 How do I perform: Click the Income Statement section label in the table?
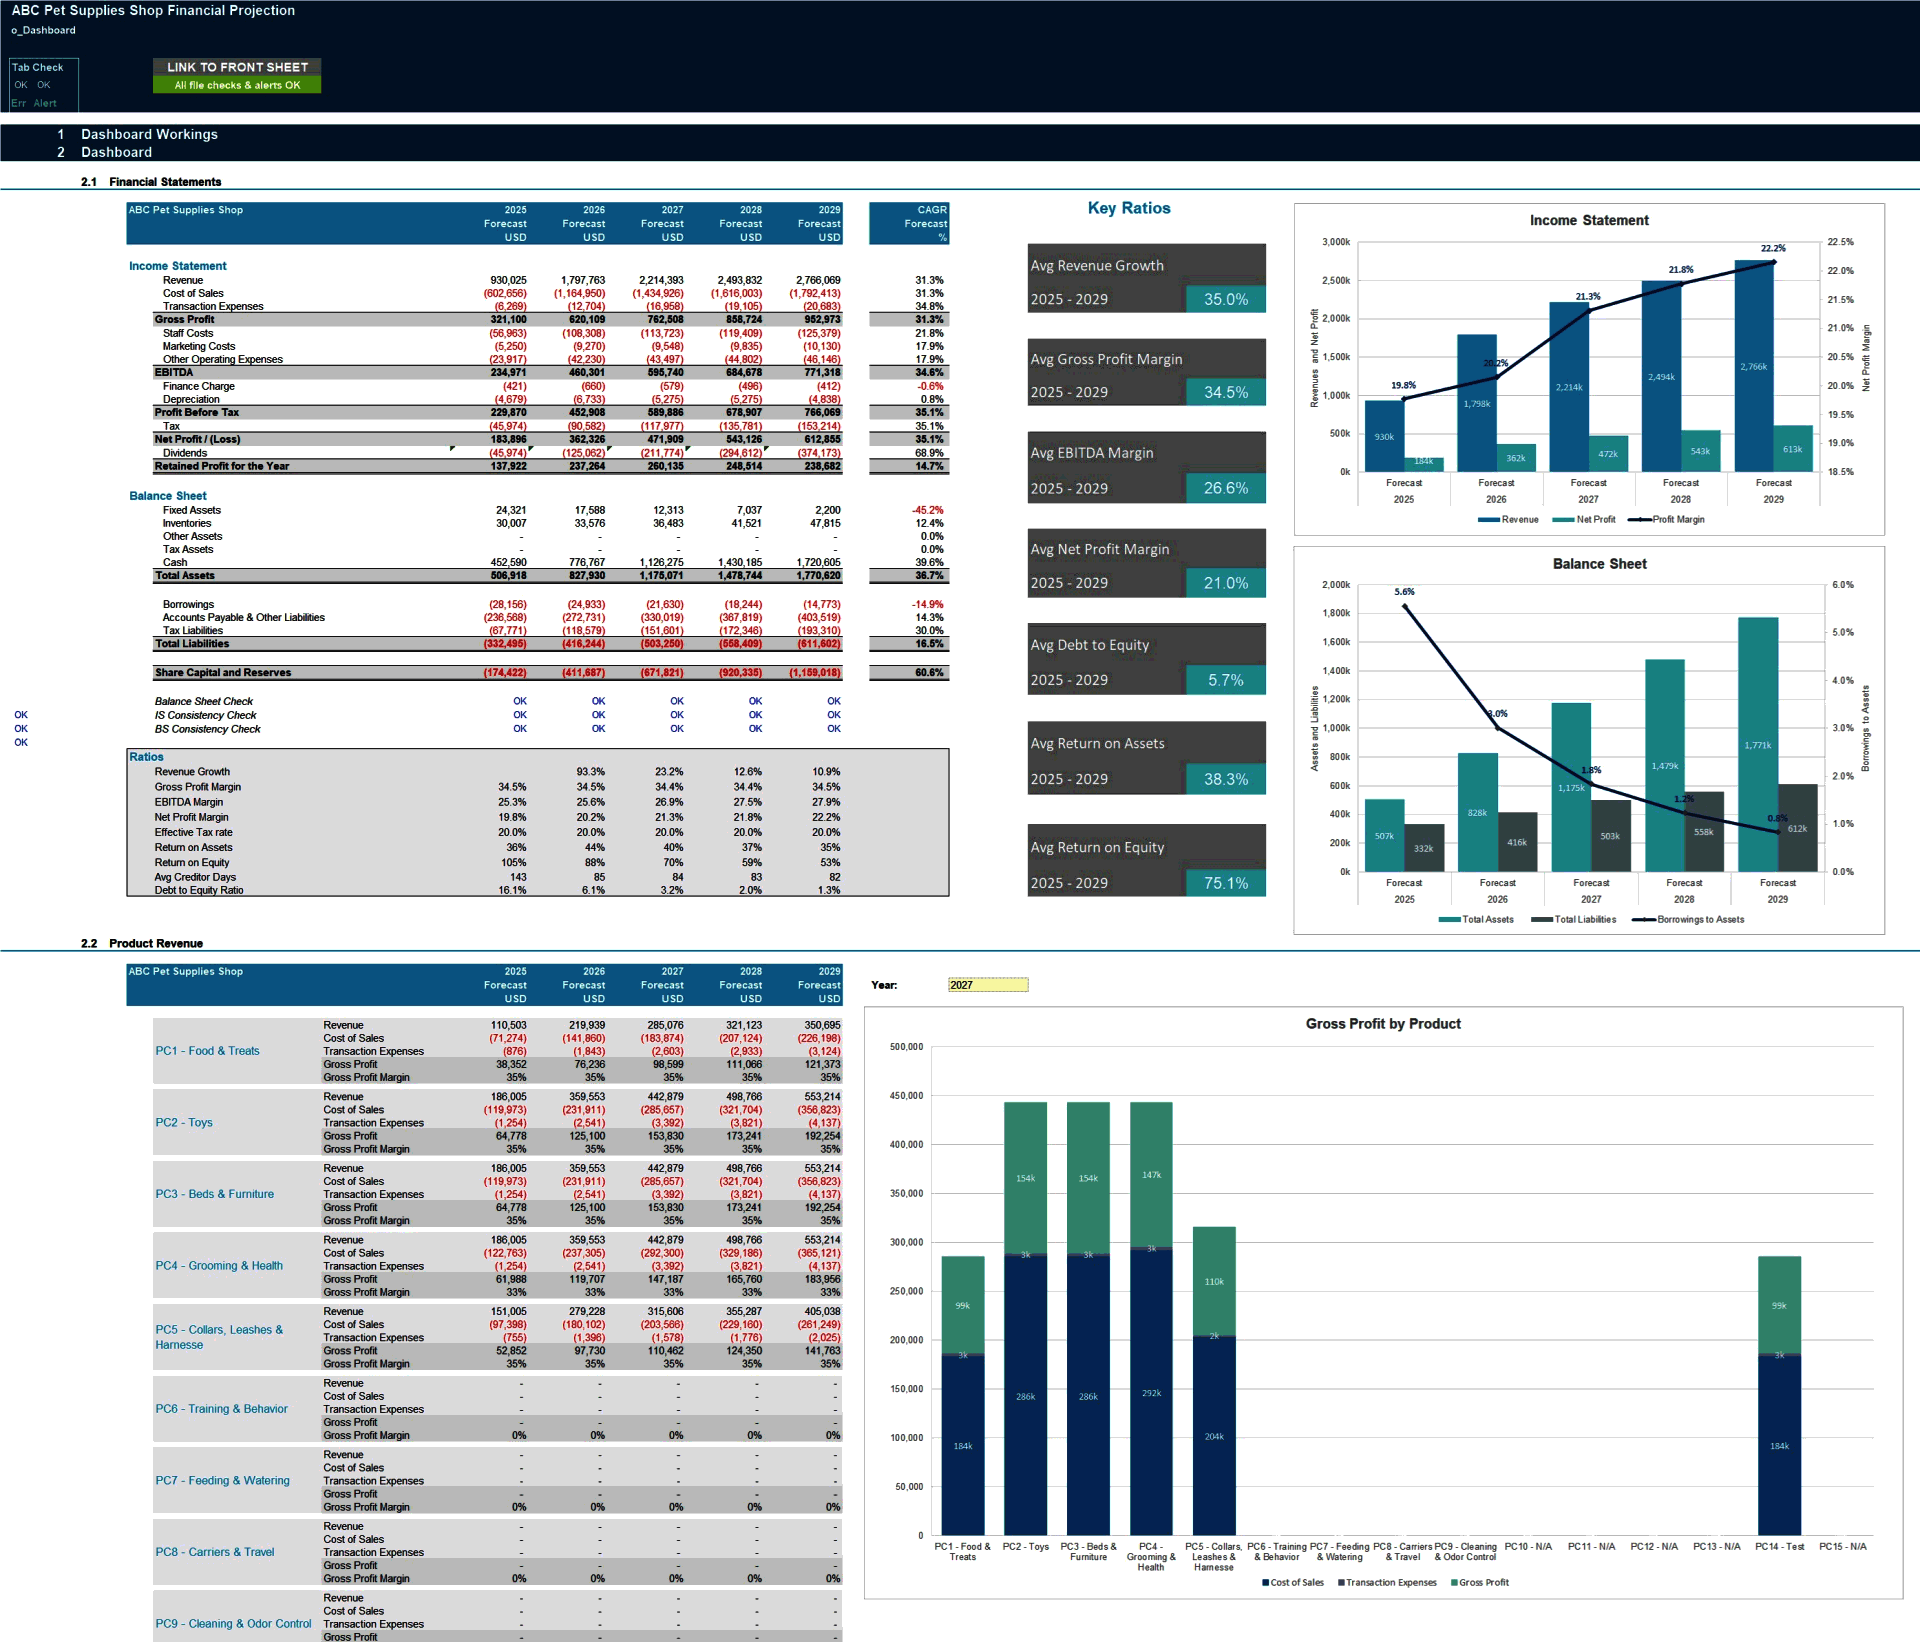point(177,266)
